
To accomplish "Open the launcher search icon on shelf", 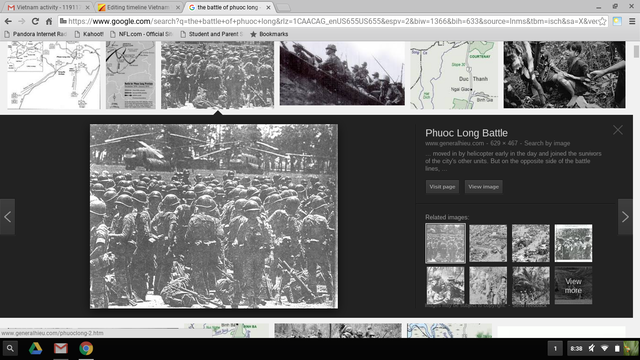I will (10, 349).
